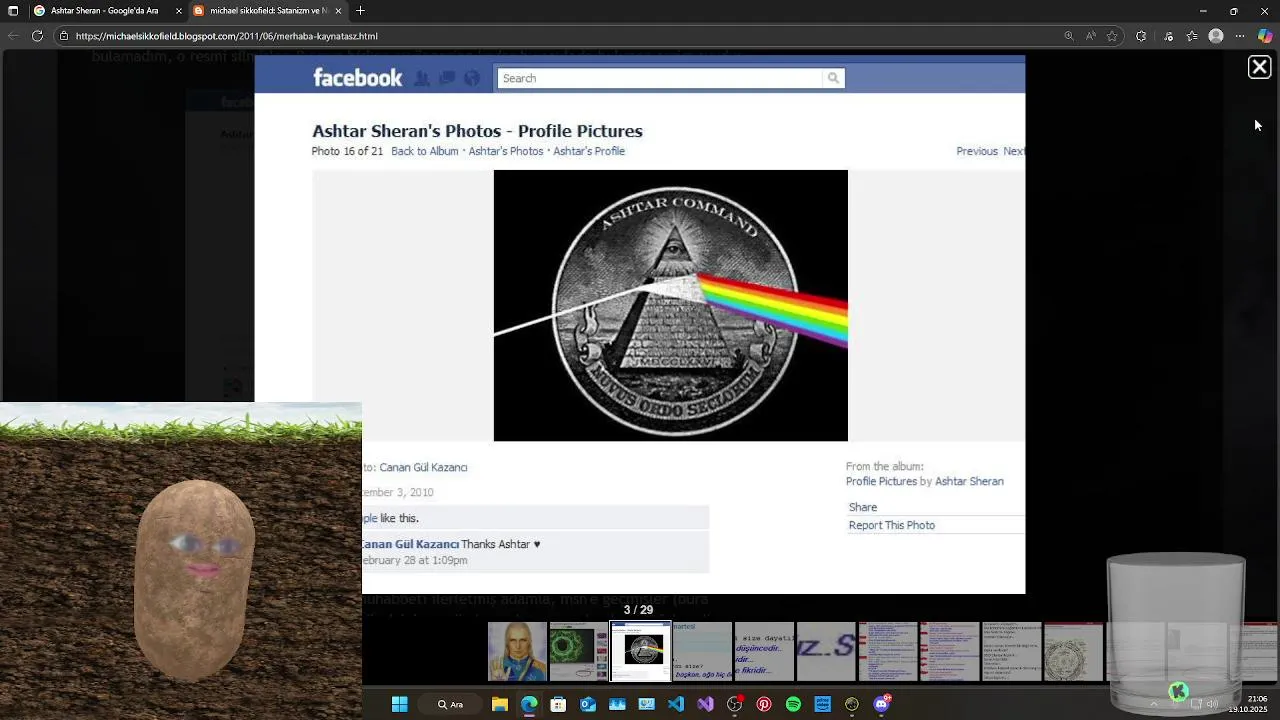Open Ashtar's Photos link
Viewport: 1280px width, 720px height.
[x=505, y=151]
